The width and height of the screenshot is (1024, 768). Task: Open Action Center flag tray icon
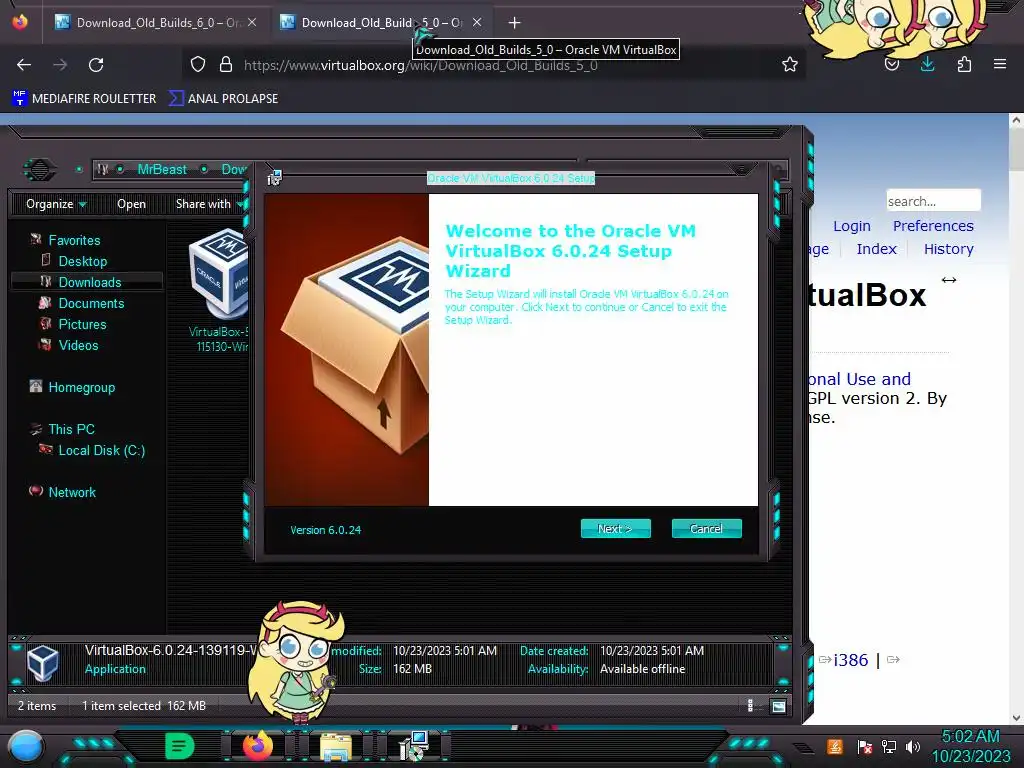(x=865, y=746)
